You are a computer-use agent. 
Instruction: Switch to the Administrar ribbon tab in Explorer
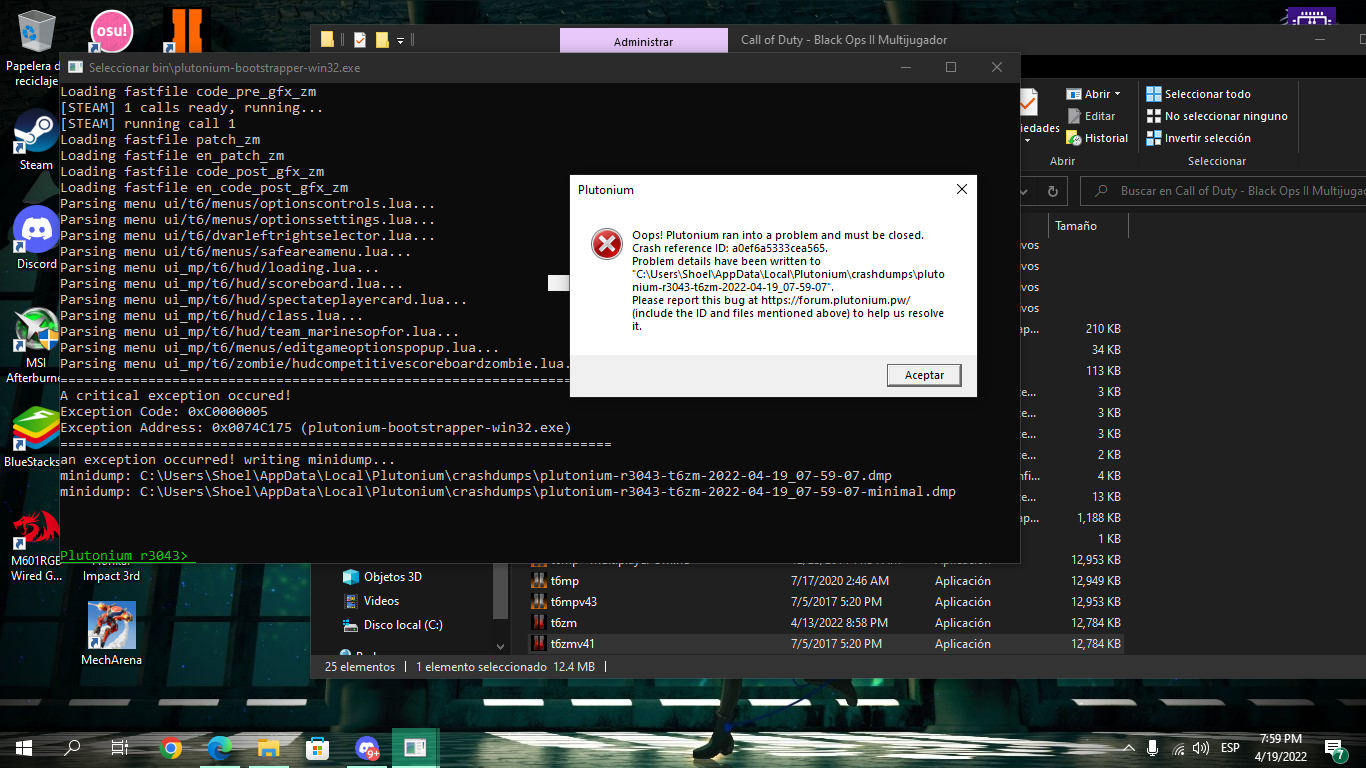point(643,41)
